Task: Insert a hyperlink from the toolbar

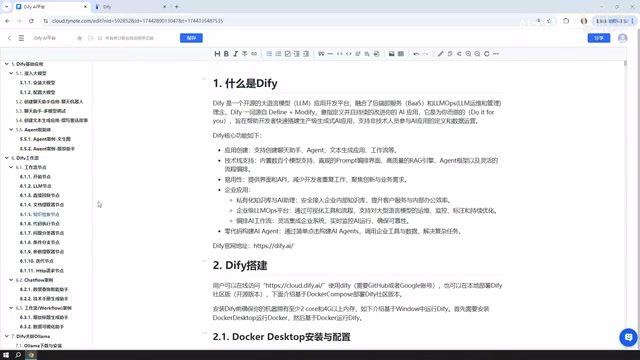Action: 254,54
